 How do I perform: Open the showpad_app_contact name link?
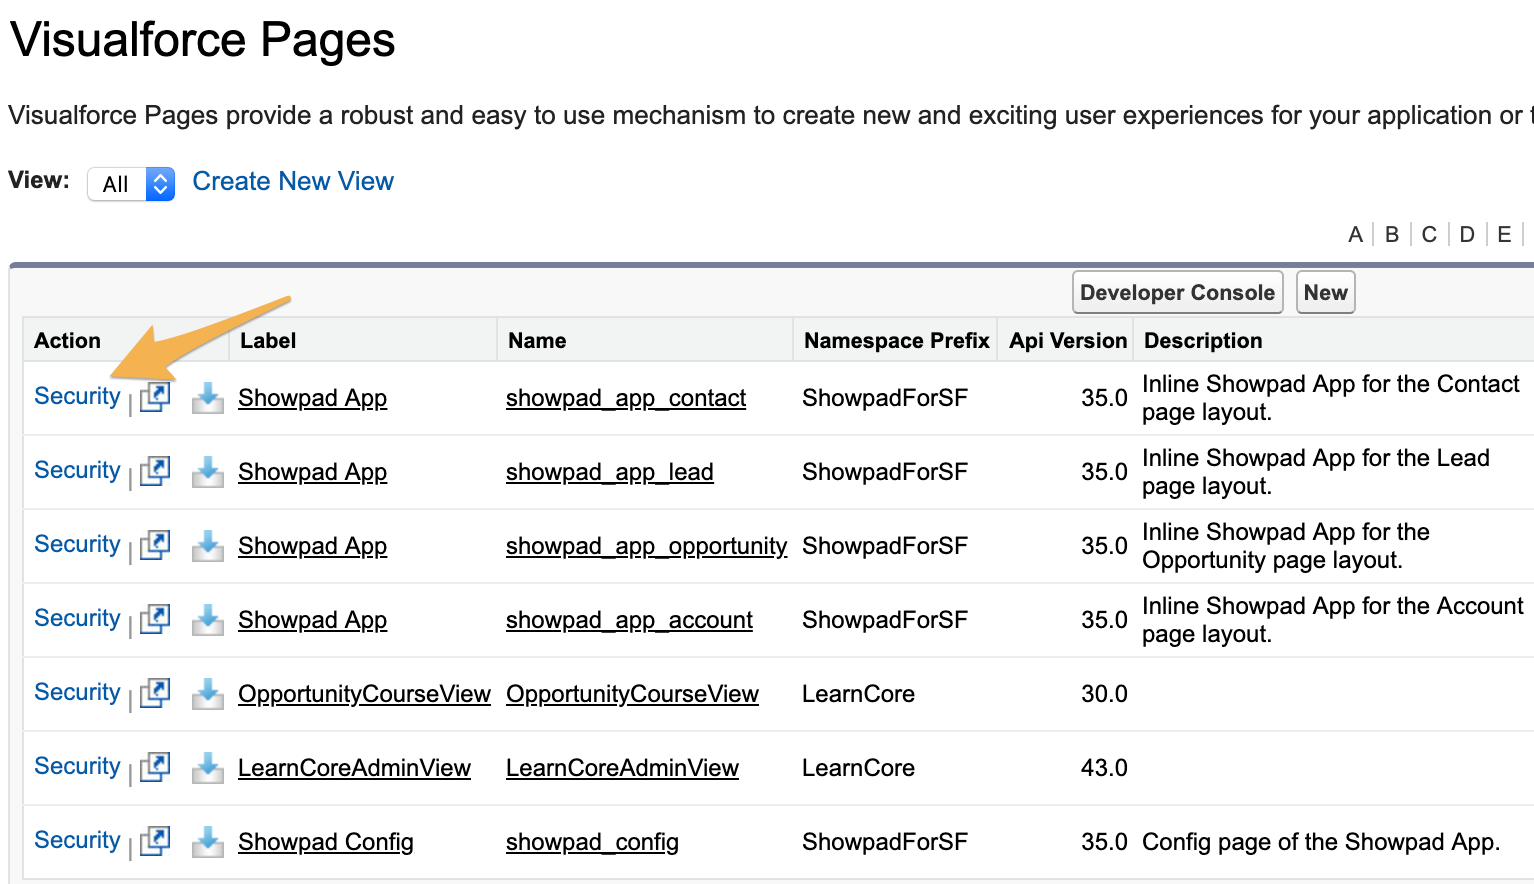626,398
